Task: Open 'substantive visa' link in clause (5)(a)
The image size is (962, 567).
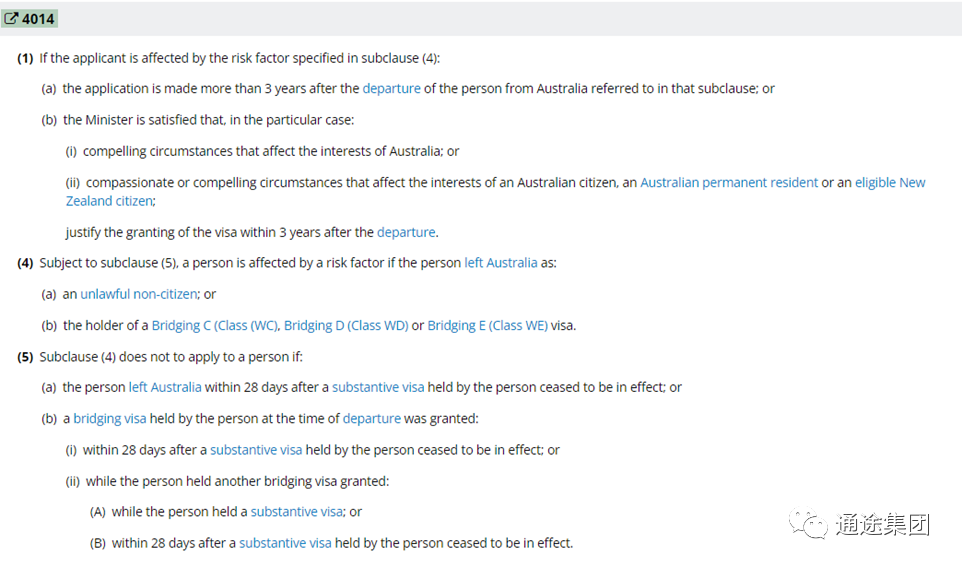Action: click(x=378, y=387)
